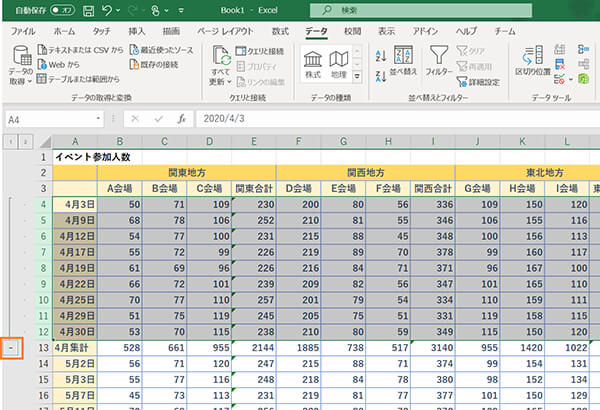Click the G会場 column header cell
Image resolution: width=600 pixels, height=410 pixels.
(x=478, y=188)
